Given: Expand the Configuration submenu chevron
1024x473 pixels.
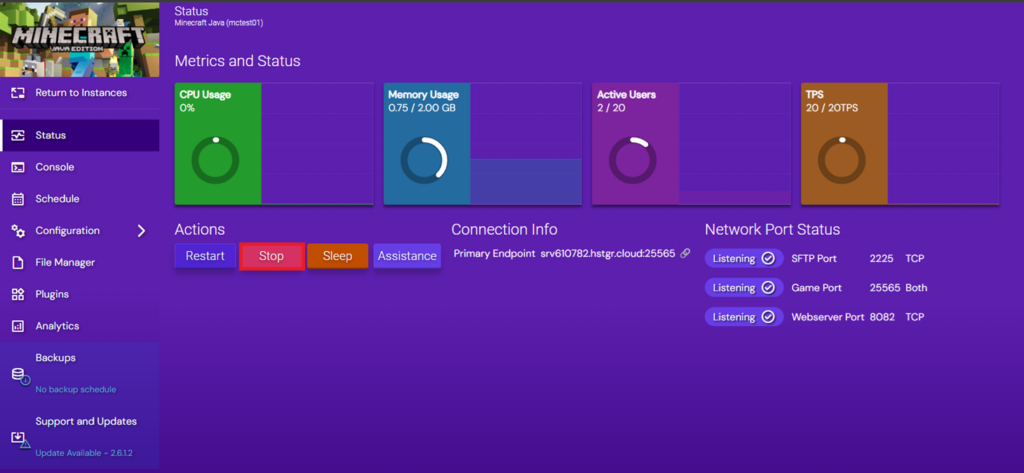Looking at the screenshot, I should [141, 231].
